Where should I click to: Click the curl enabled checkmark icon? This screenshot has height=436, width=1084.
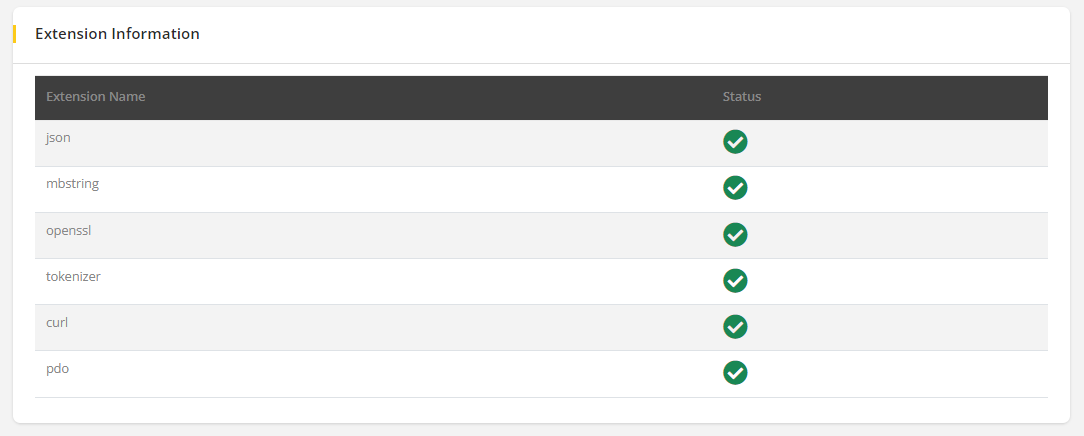click(x=735, y=327)
